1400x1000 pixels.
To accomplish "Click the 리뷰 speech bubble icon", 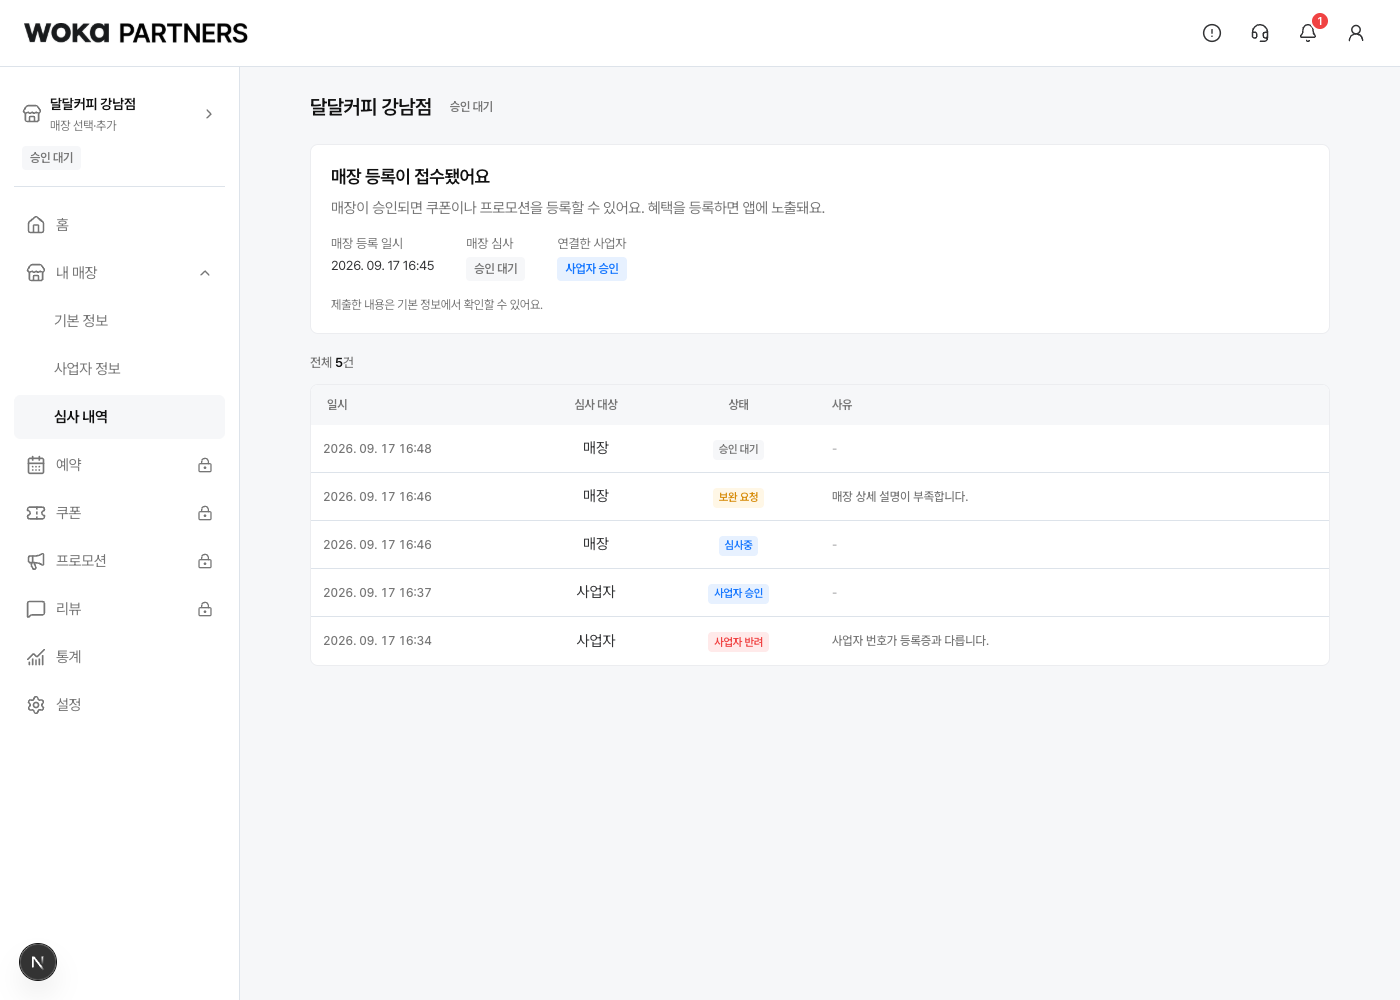I will (x=36, y=609).
